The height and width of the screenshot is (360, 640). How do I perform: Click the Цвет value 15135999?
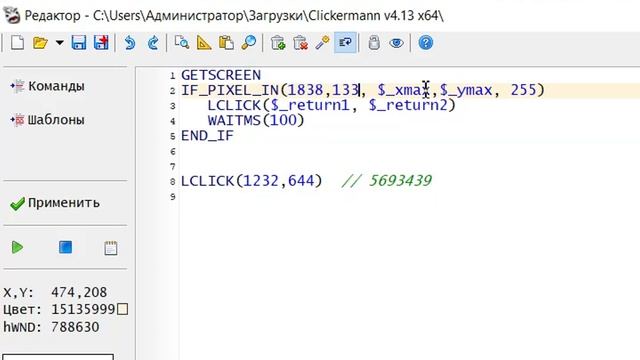click(83, 309)
